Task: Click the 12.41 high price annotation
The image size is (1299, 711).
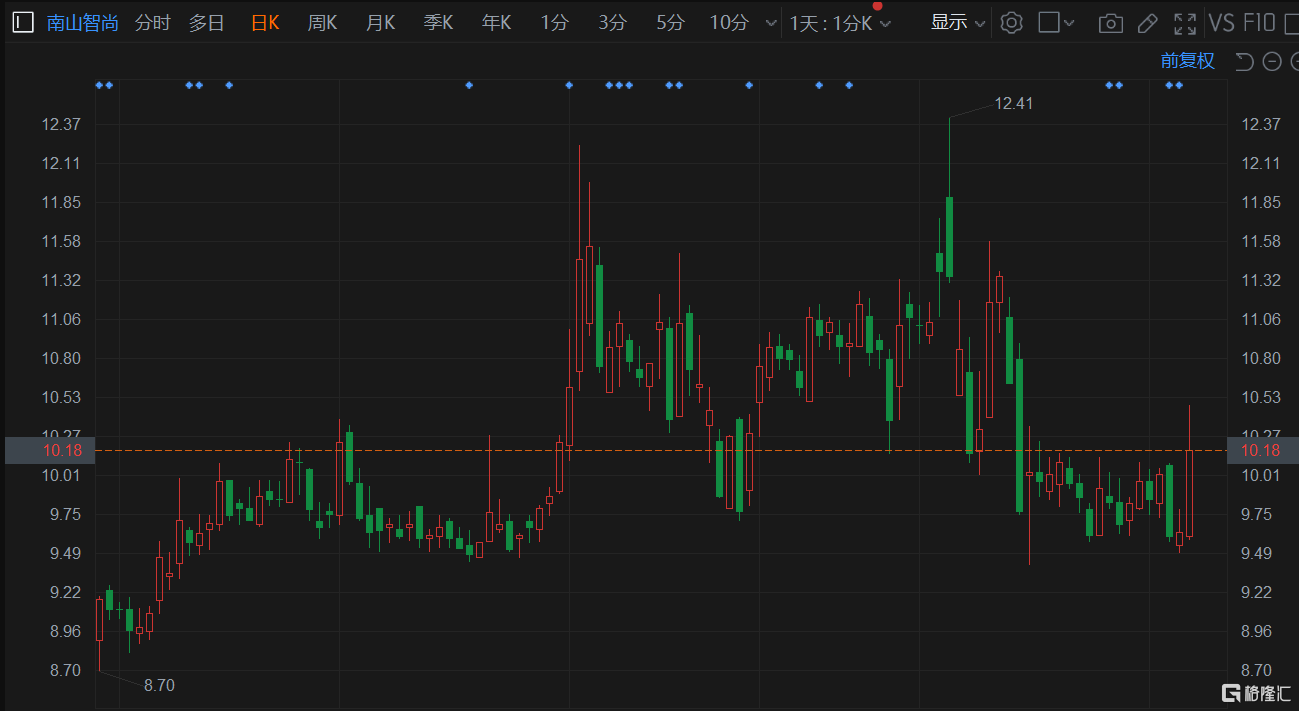Action: pos(1013,103)
